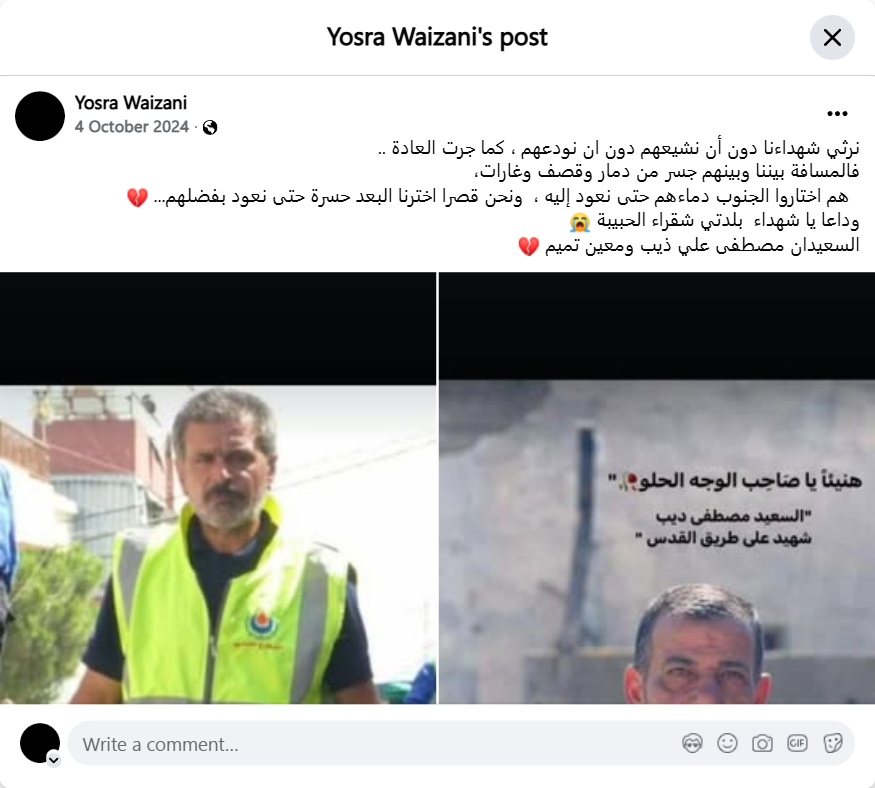Open the sticker picker icon
Image resolution: width=875 pixels, height=788 pixels.
coord(832,743)
